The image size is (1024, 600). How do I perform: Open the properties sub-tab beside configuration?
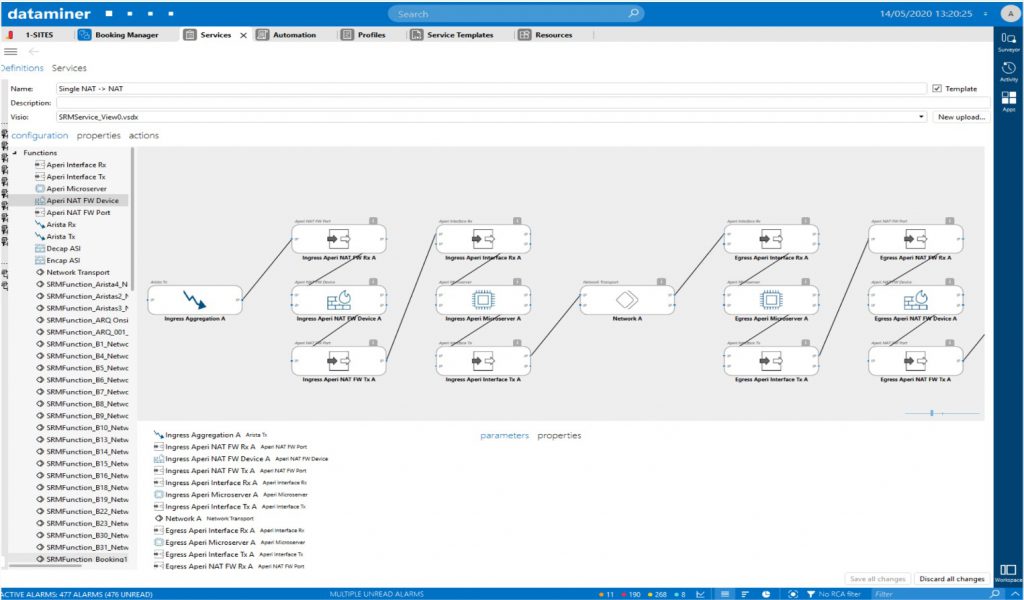(99, 136)
